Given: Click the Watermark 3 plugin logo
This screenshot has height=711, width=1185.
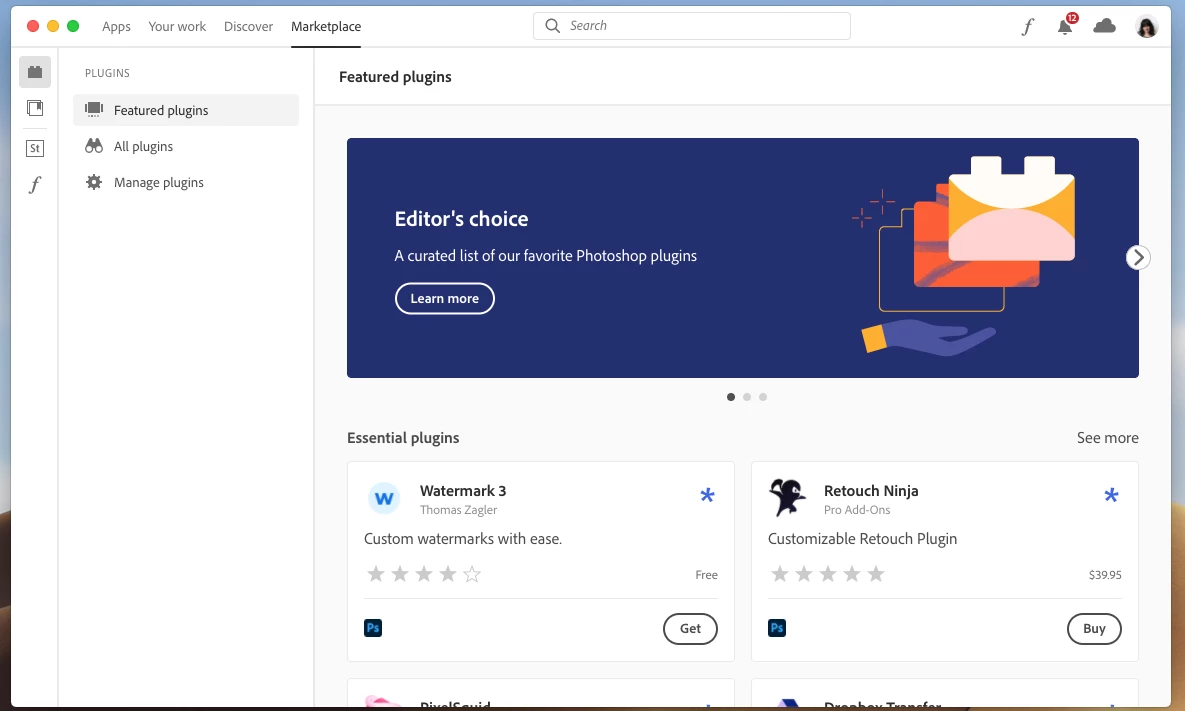Looking at the screenshot, I should click(384, 499).
